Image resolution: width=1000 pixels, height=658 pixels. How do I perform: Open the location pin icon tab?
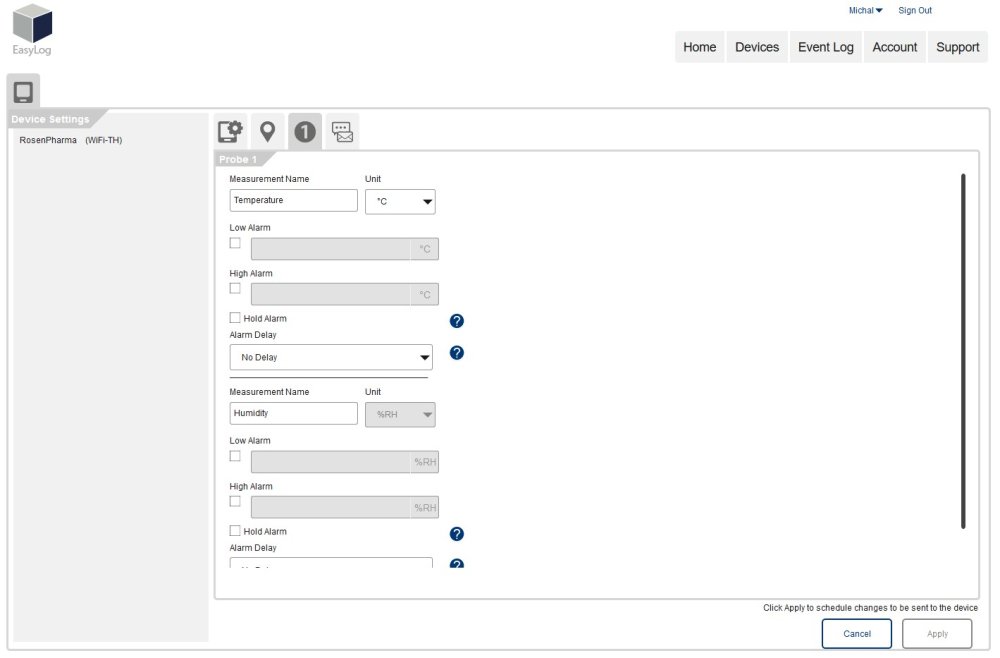coord(267,131)
